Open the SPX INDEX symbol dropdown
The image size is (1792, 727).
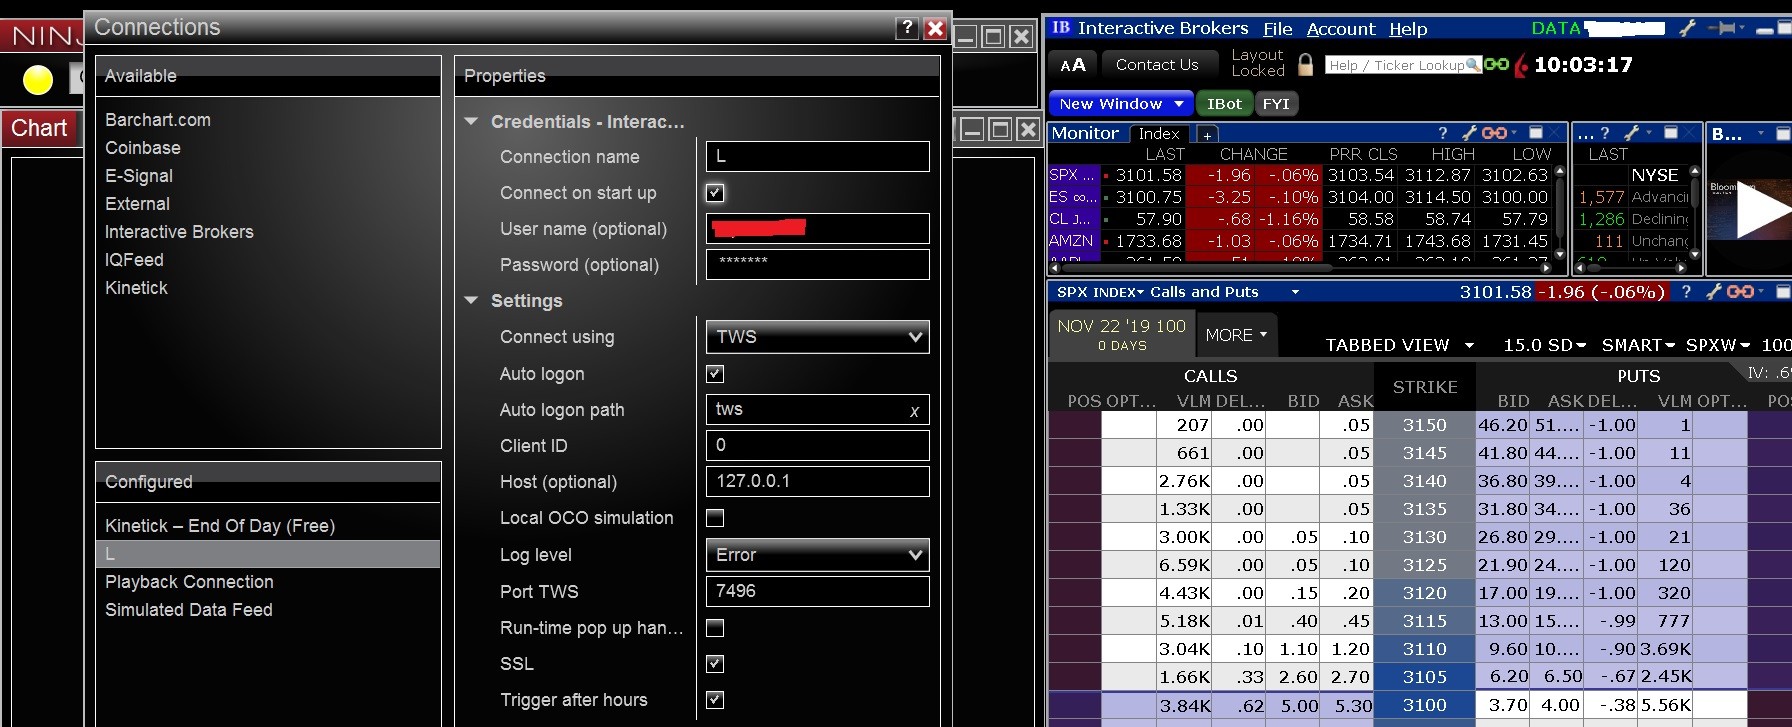point(1100,292)
